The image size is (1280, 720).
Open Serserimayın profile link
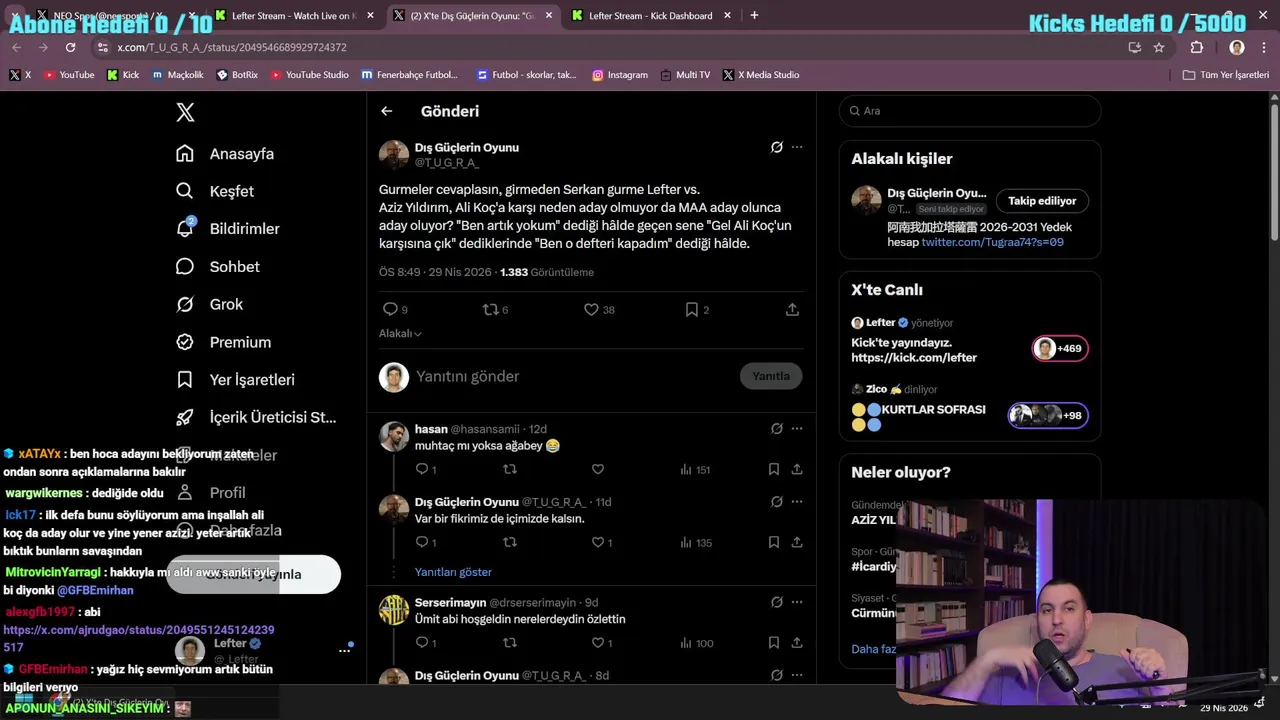point(450,603)
